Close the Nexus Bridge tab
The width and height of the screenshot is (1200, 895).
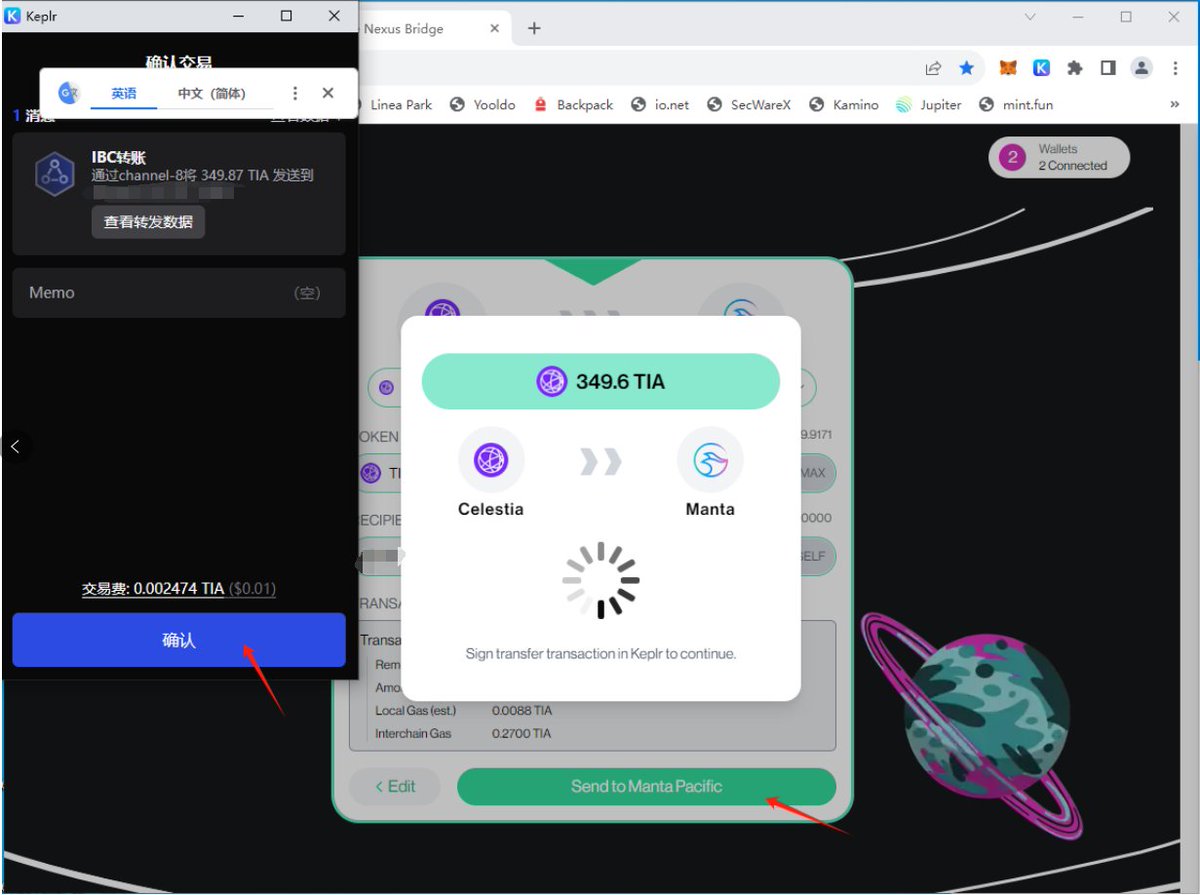pyautogui.click(x=494, y=28)
